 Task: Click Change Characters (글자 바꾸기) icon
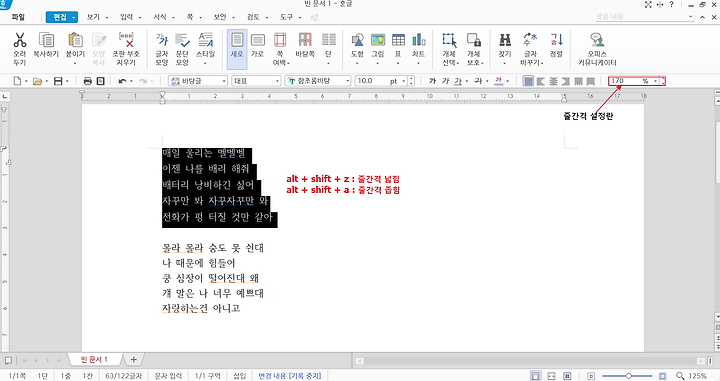530,40
